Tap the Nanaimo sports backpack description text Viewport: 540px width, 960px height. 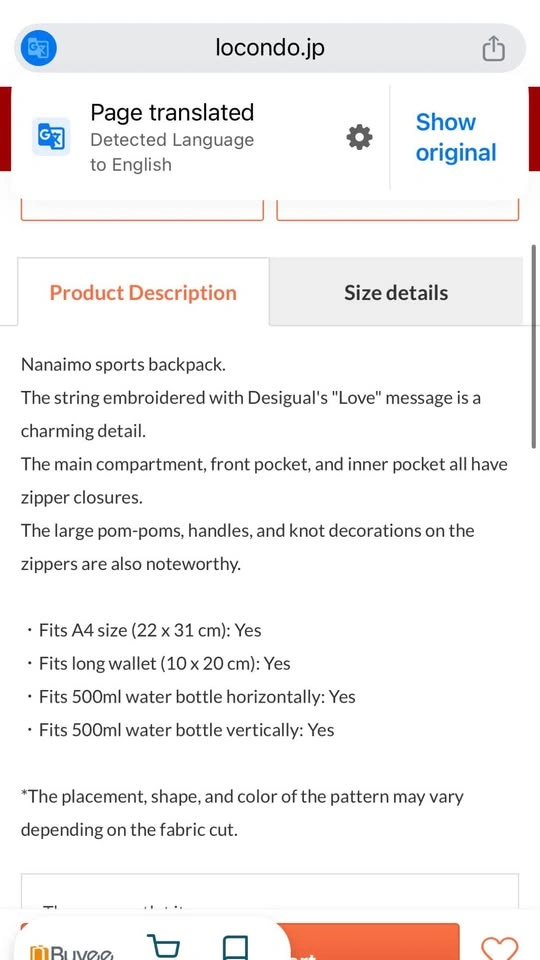point(124,364)
